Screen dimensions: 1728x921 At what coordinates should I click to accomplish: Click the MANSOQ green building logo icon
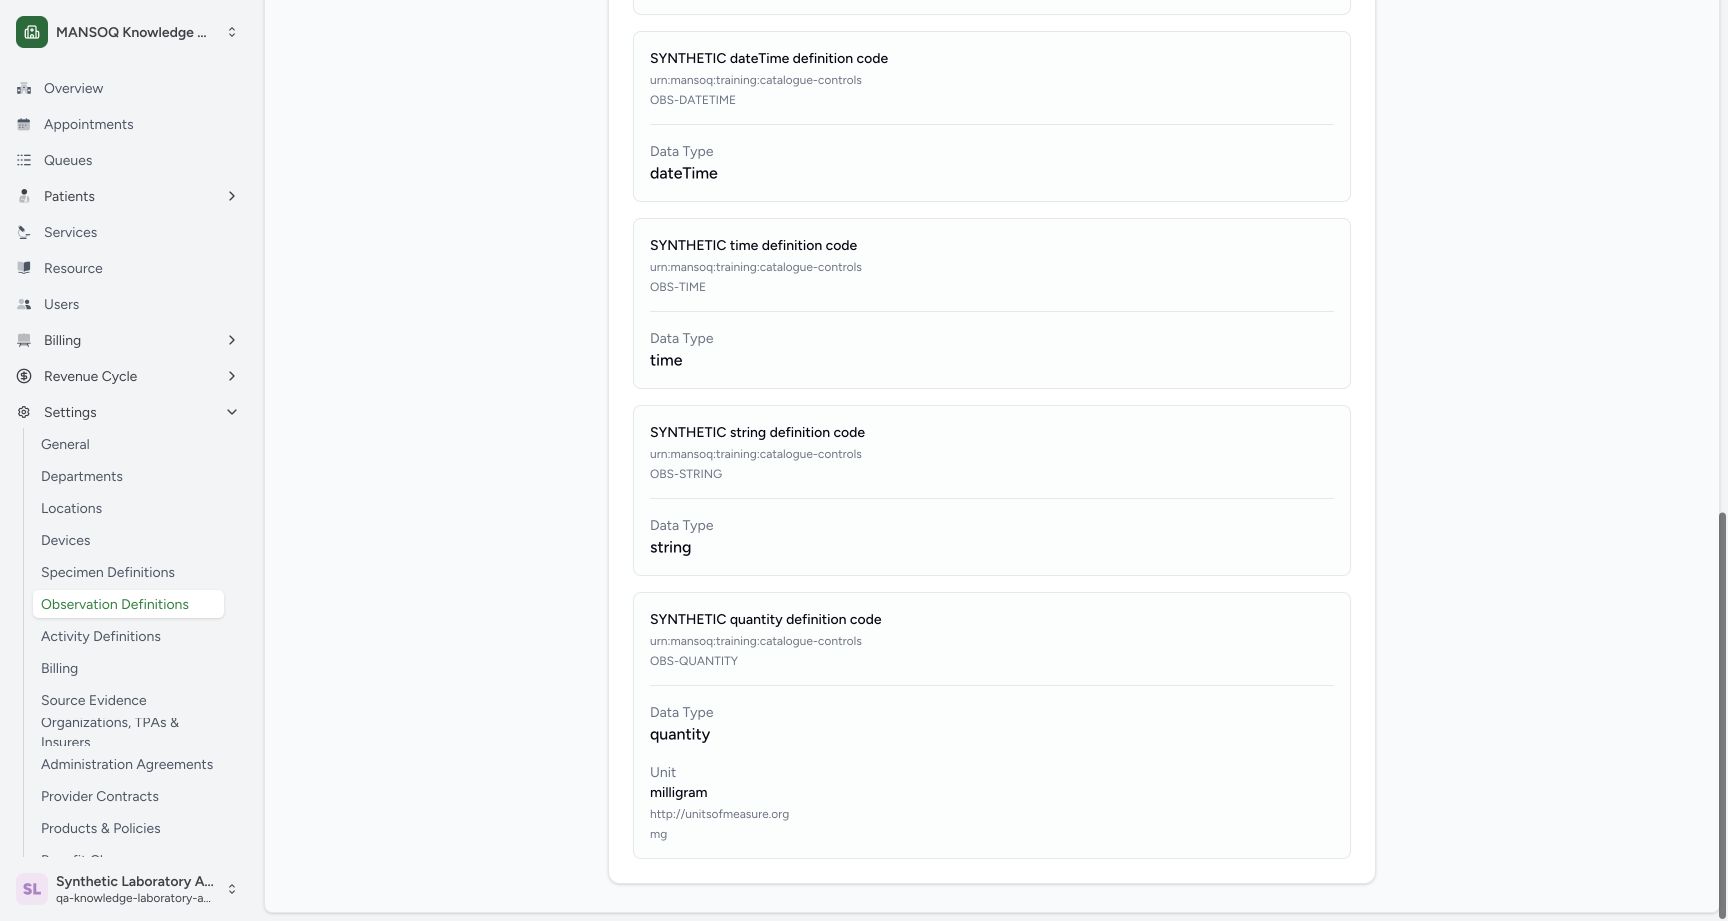click(32, 32)
